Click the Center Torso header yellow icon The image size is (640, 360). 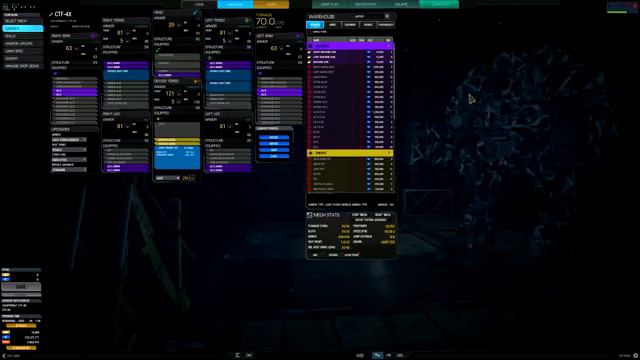[196, 81]
